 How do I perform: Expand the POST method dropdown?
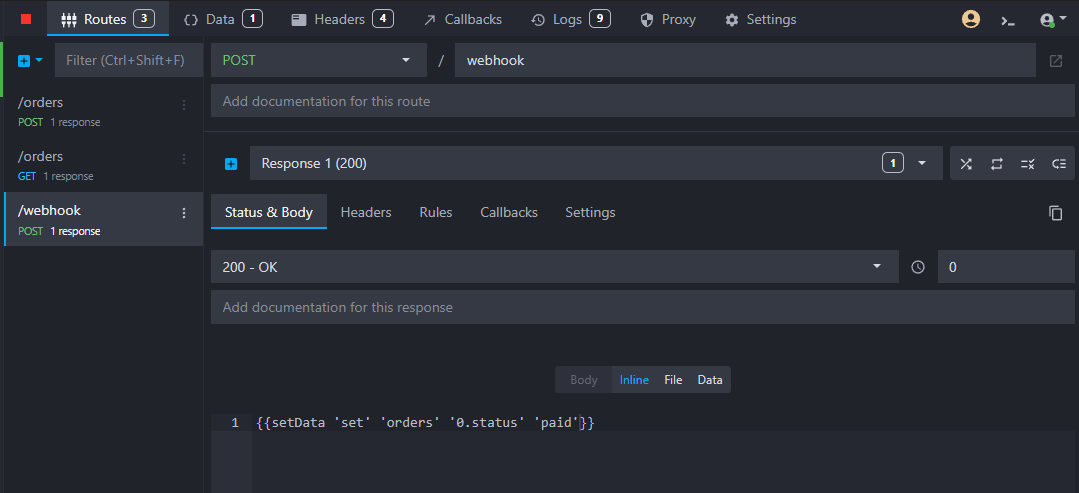click(x=406, y=61)
